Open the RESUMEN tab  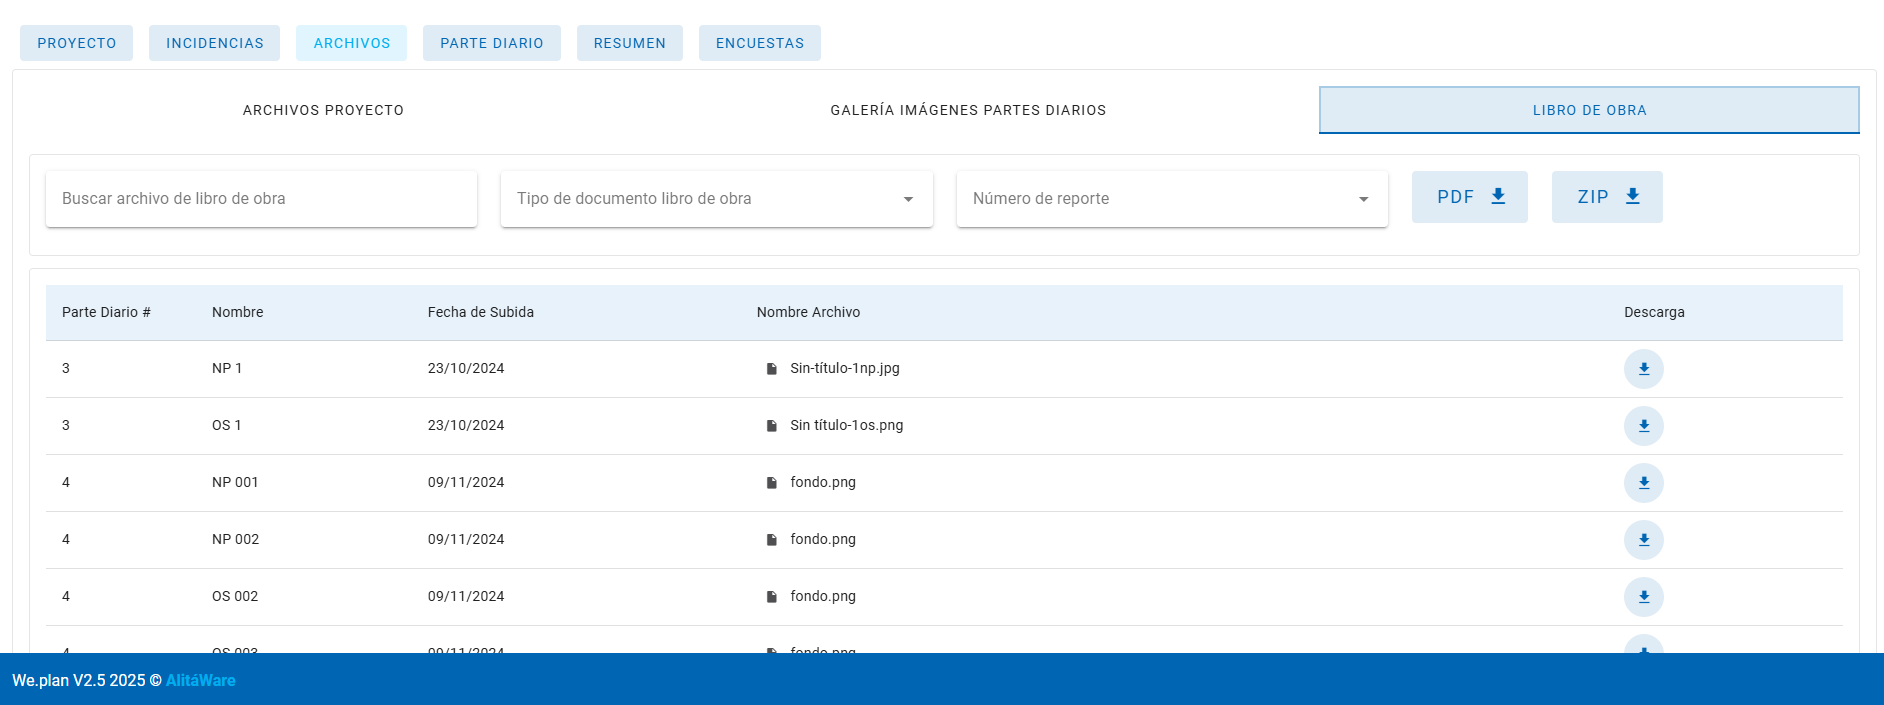coord(630,43)
